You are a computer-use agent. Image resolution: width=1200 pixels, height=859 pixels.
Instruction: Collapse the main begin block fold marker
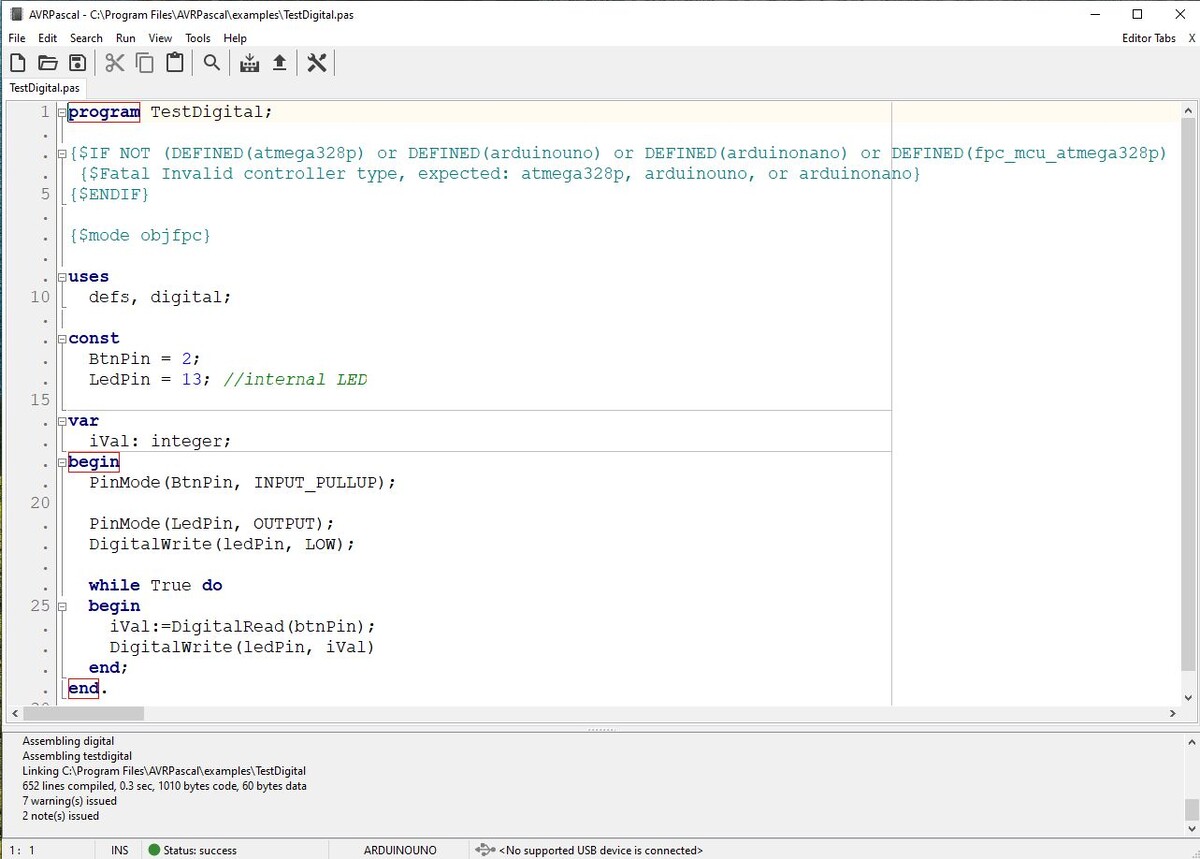point(61,462)
